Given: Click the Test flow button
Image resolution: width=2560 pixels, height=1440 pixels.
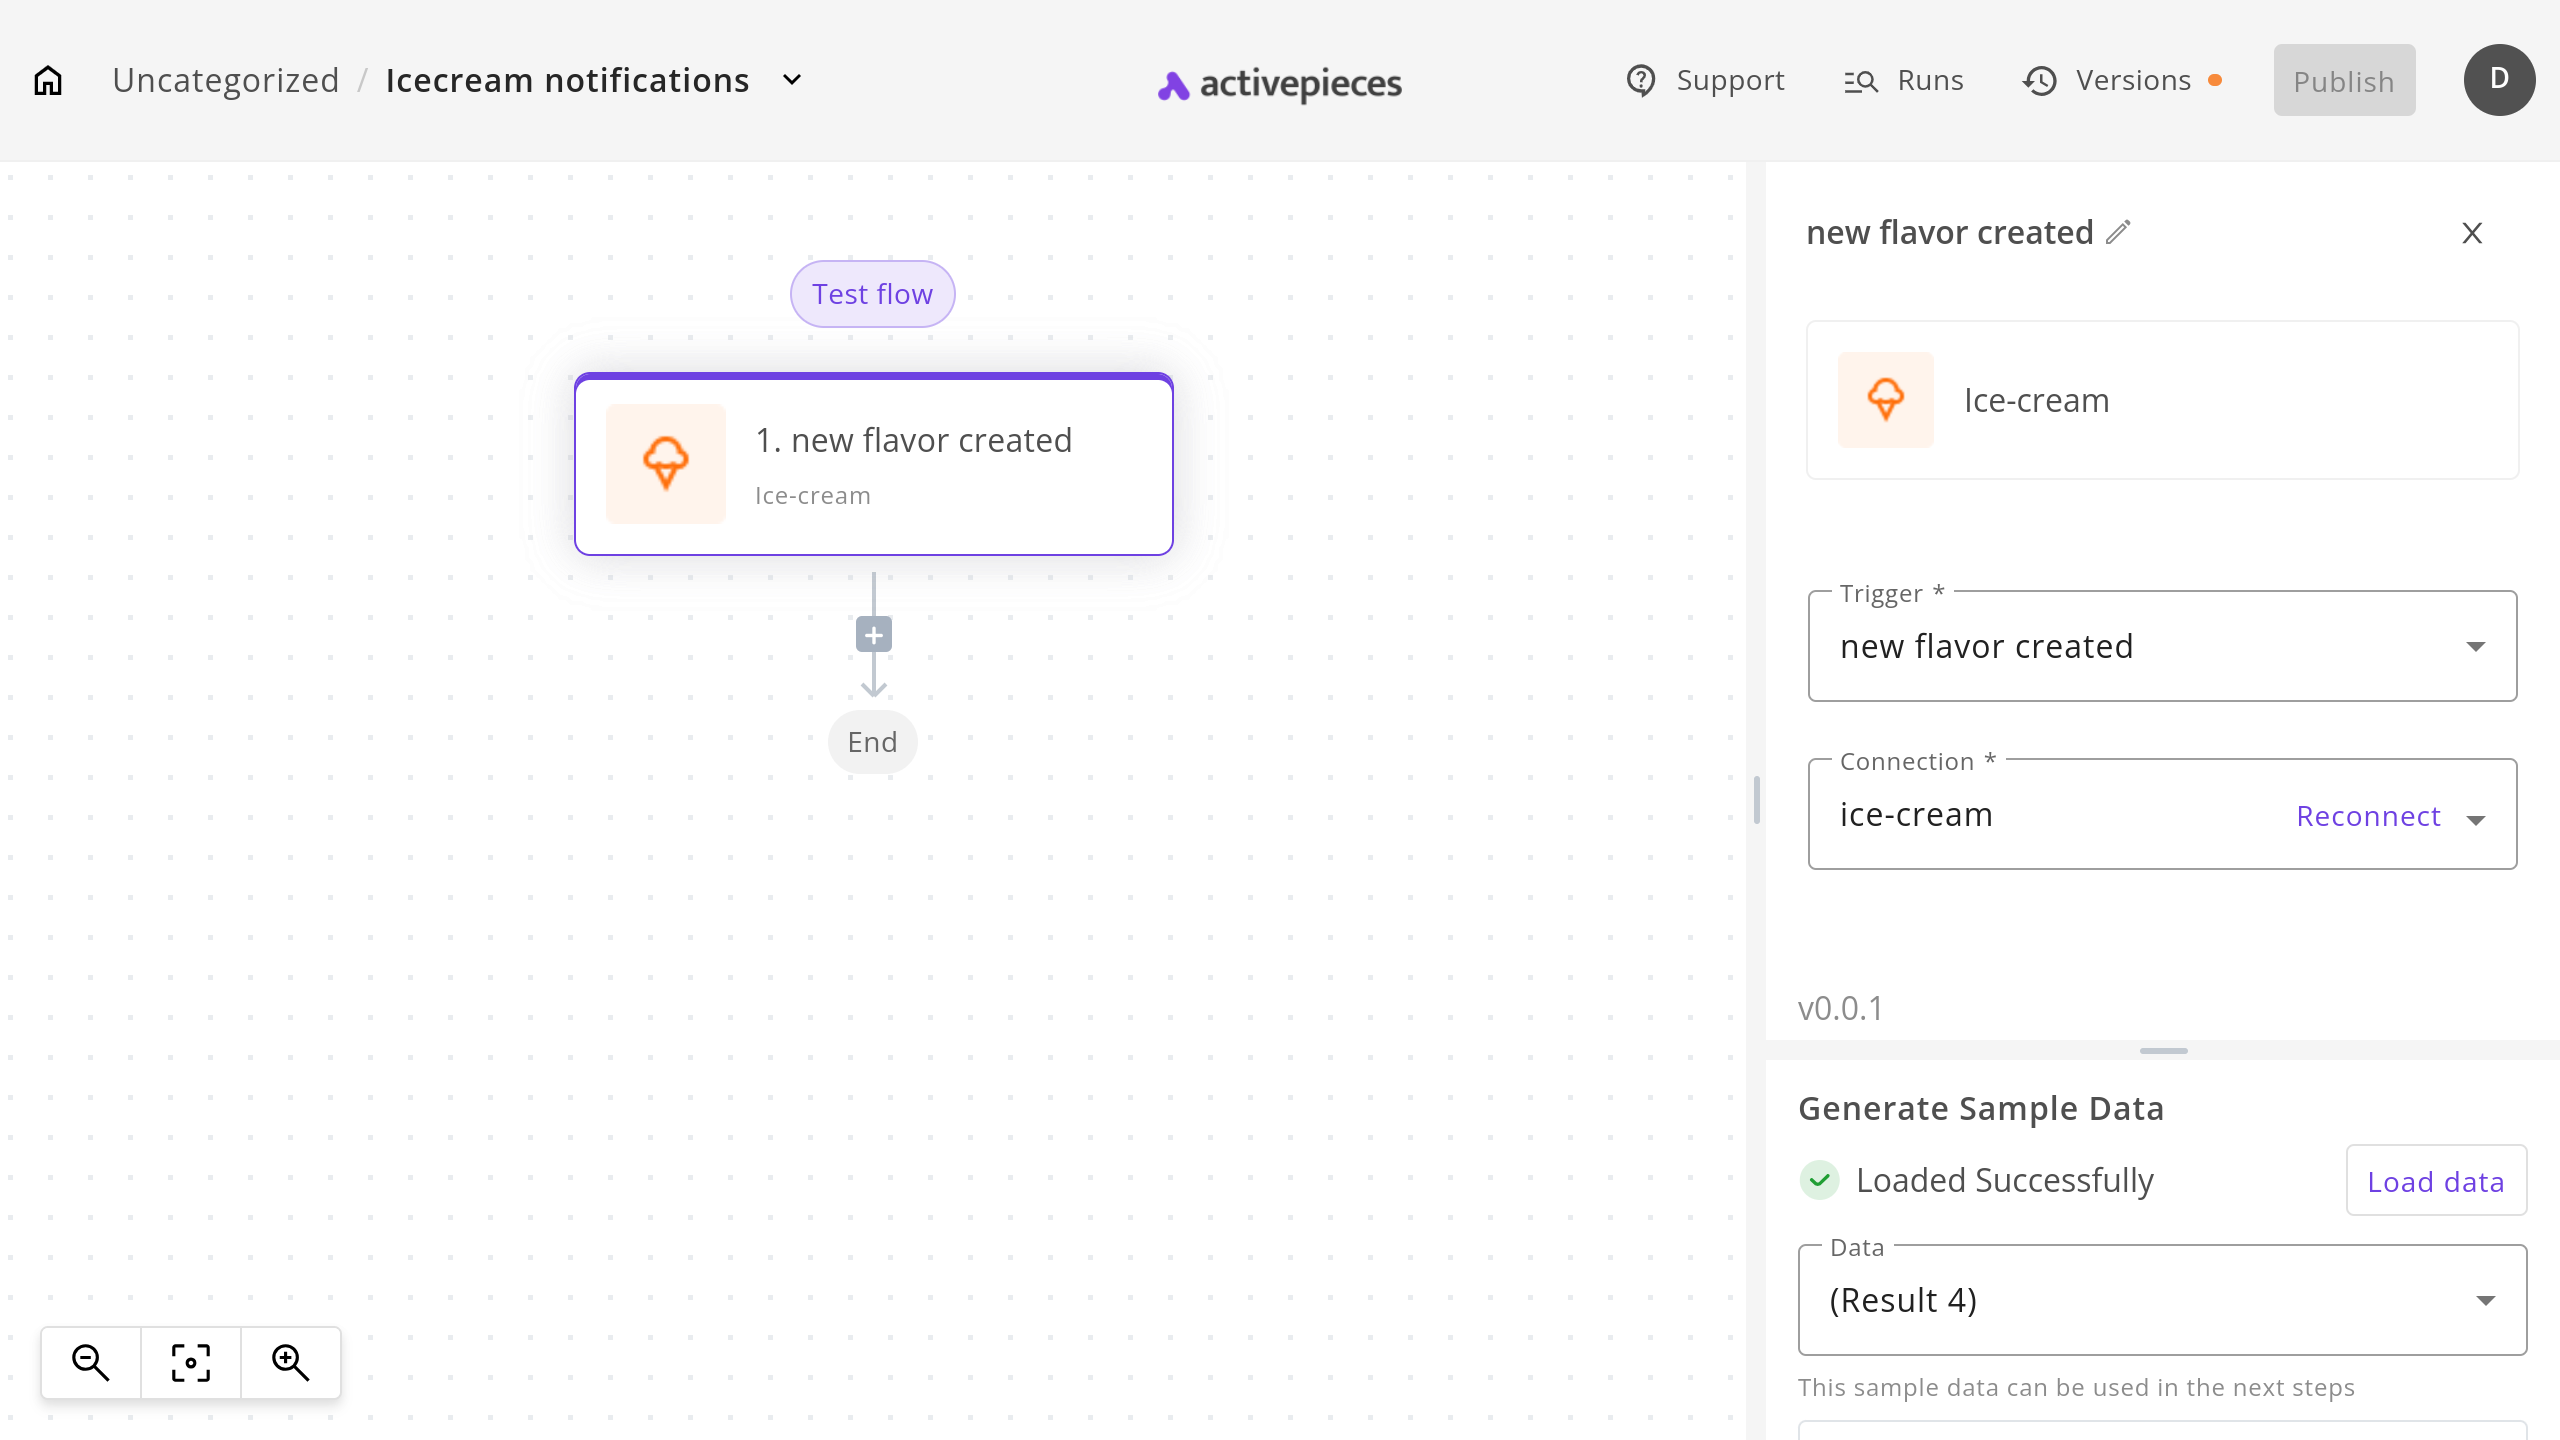Looking at the screenshot, I should [x=872, y=294].
